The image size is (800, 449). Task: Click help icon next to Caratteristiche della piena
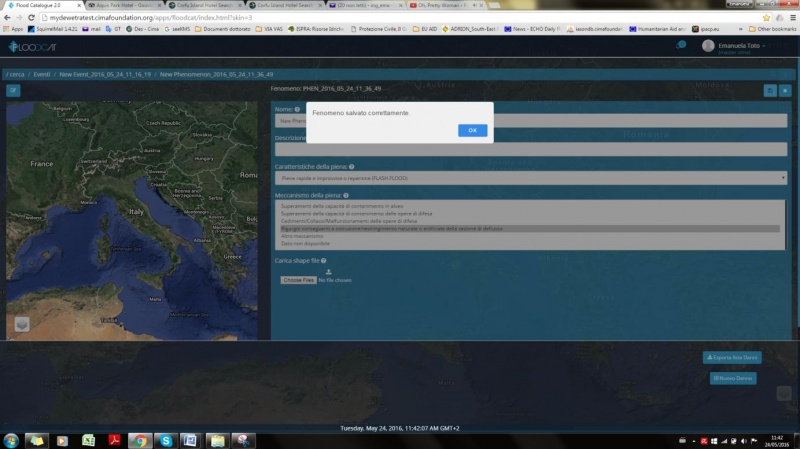tap(352, 167)
